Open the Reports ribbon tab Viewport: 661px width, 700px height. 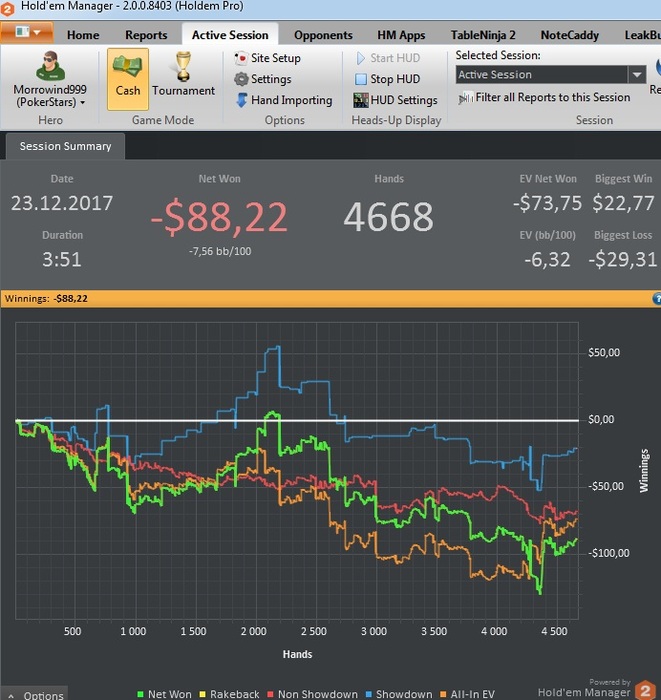pyautogui.click(x=146, y=35)
